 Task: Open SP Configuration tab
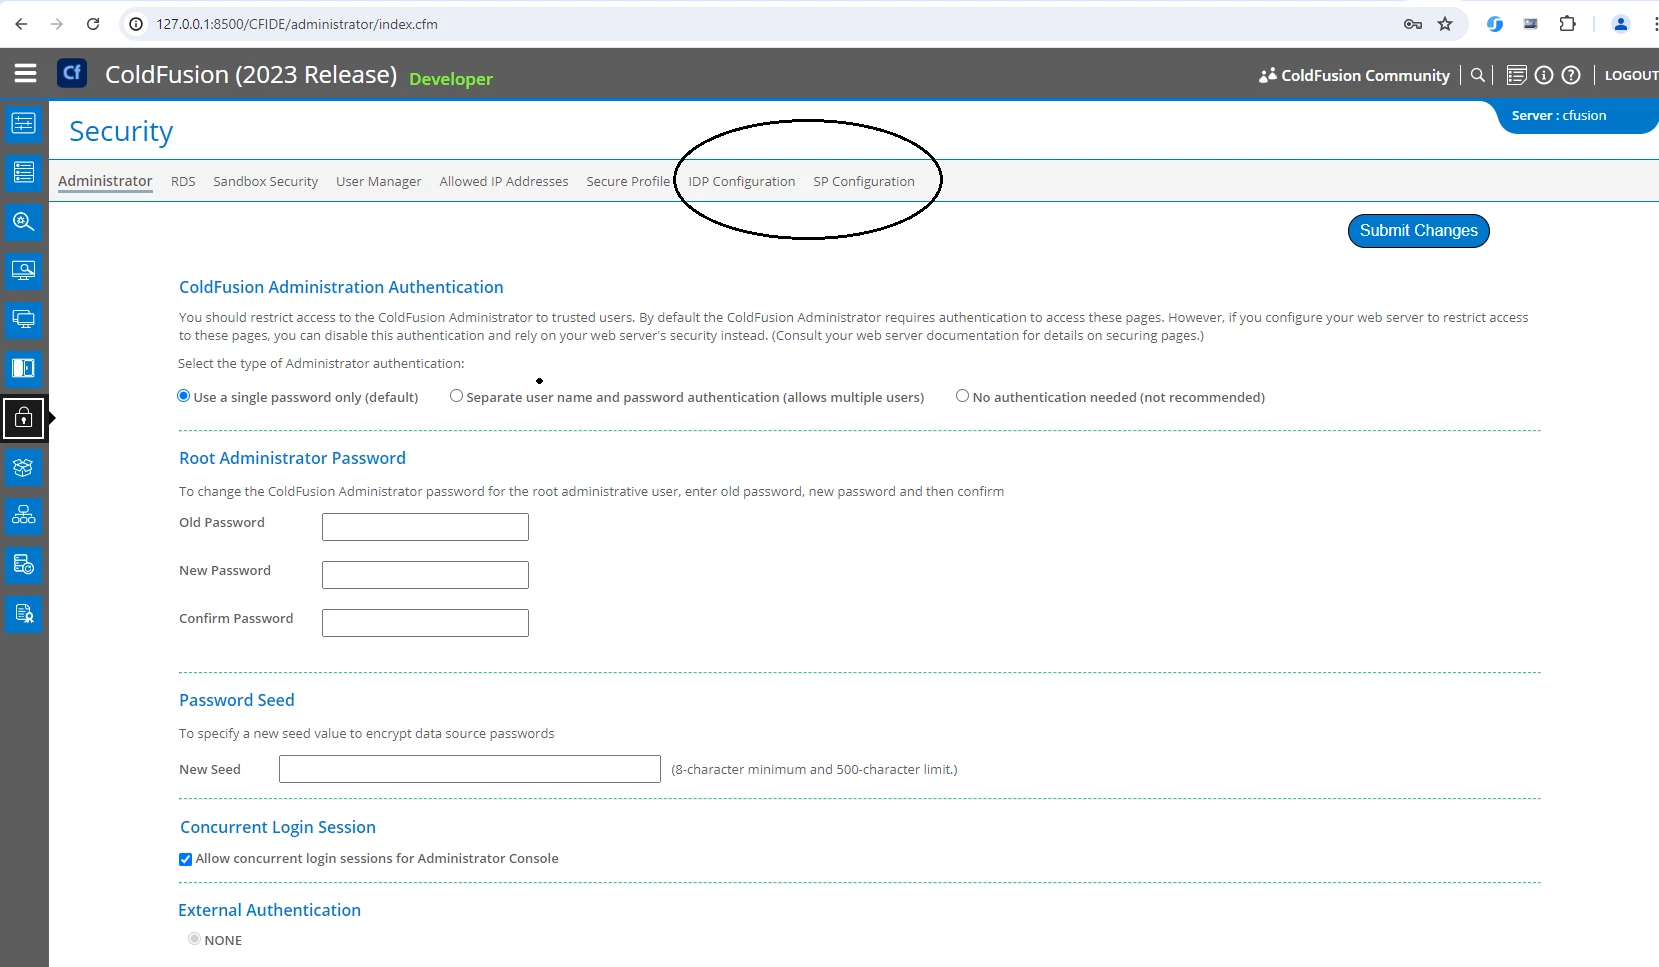pos(864,182)
